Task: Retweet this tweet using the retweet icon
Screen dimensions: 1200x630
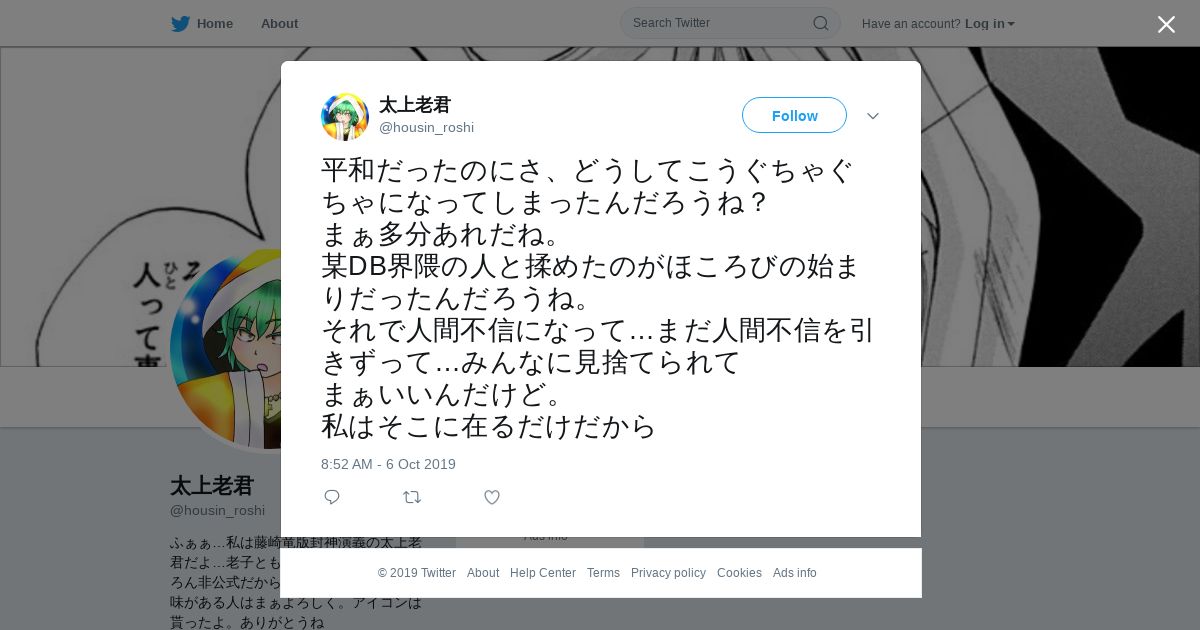Action: pos(412,497)
